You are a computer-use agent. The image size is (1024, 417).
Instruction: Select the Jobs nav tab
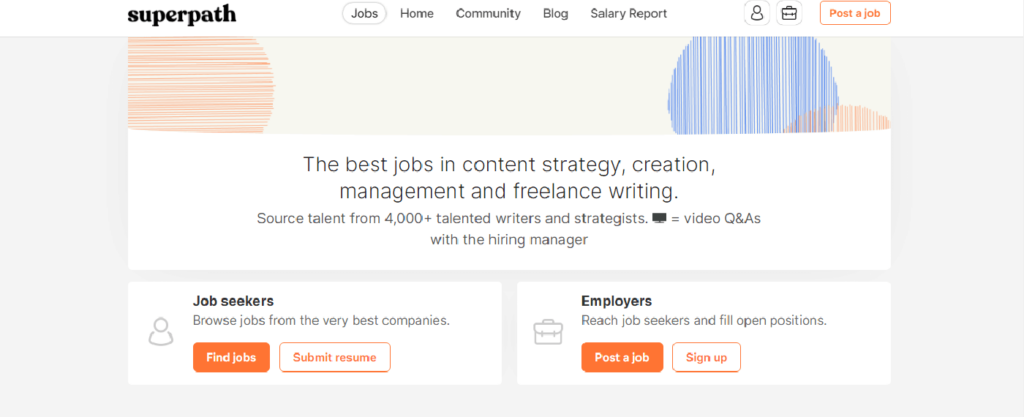coord(364,13)
